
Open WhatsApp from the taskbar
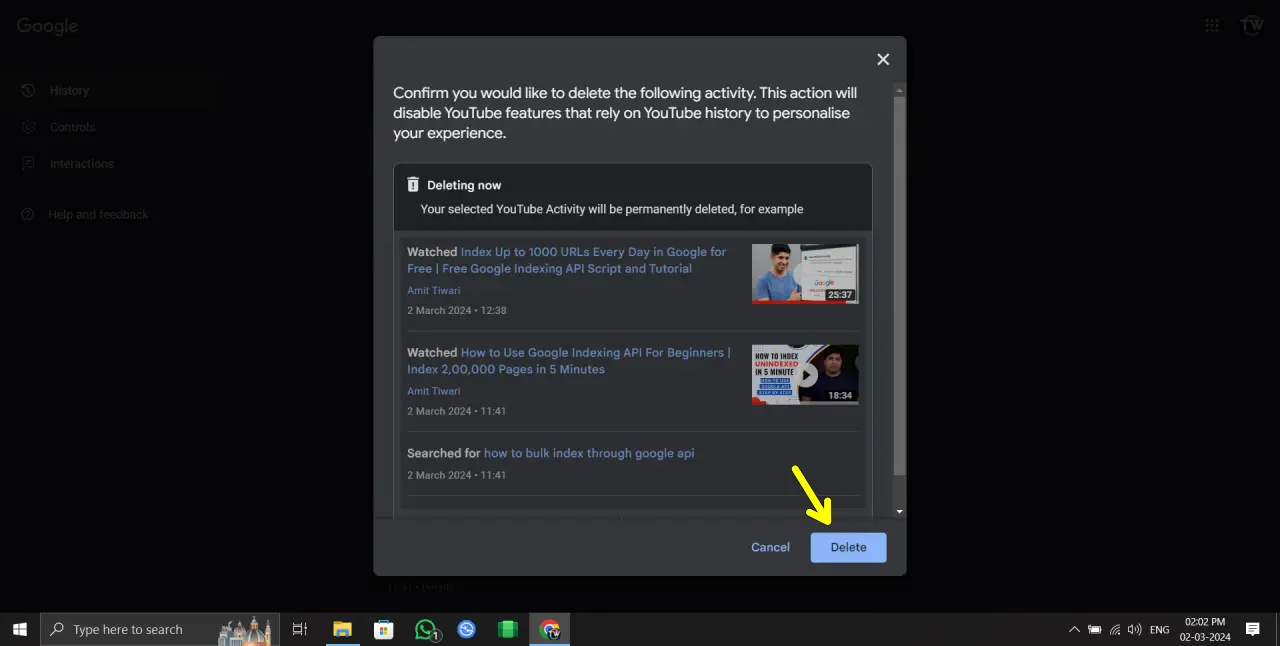[425, 629]
